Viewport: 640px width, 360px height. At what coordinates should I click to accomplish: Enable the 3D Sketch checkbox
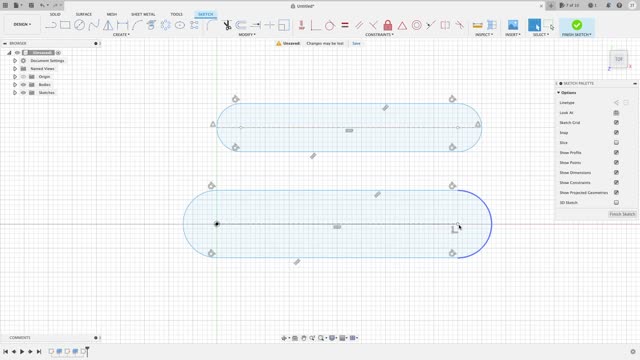click(616, 202)
